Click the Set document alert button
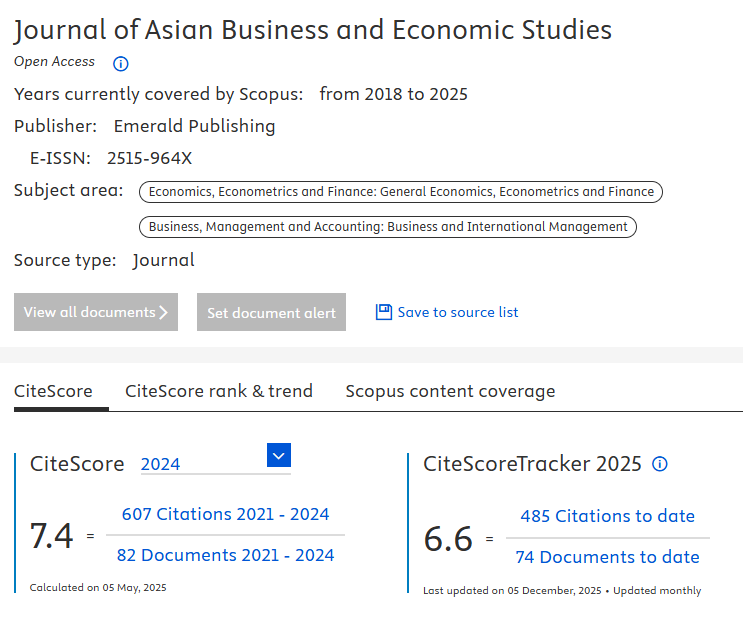This screenshot has height=622, width=743. (271, 312)
